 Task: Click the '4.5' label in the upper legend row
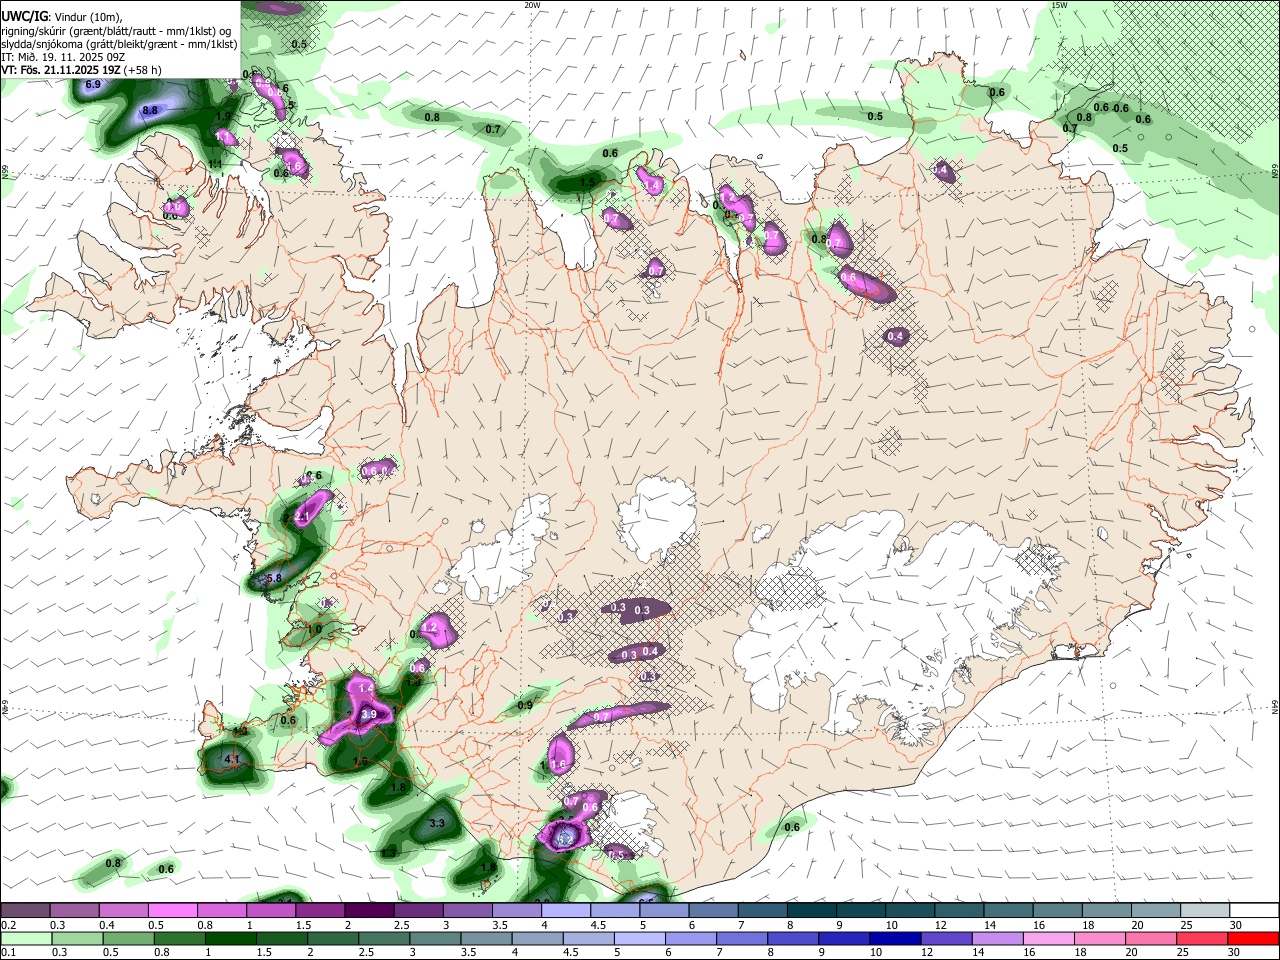coord(598,925)
